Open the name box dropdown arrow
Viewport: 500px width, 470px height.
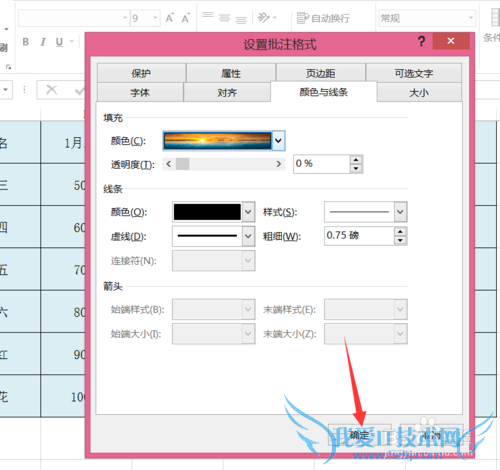click(x=6, y=90)
